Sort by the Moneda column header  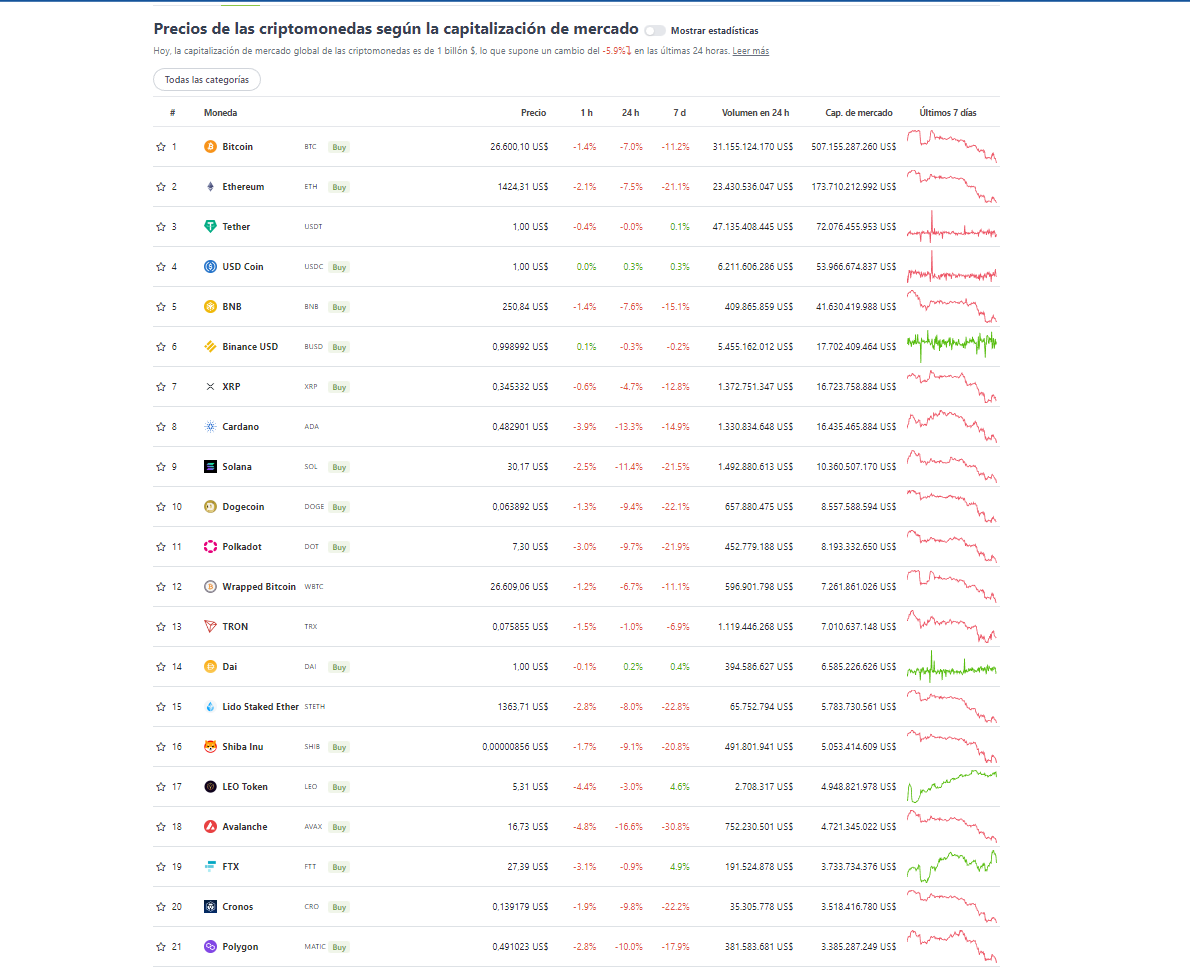[220, 112]
